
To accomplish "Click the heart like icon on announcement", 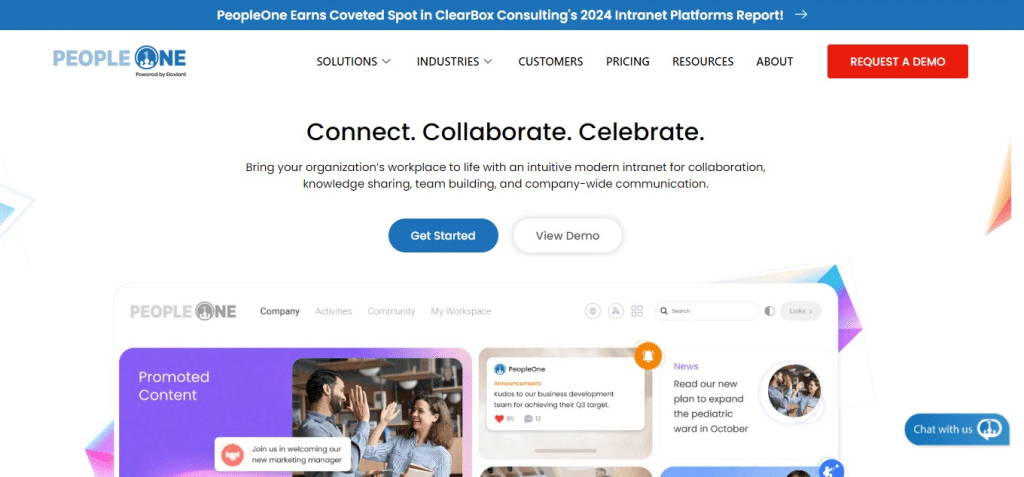I will tap(500, 419).
